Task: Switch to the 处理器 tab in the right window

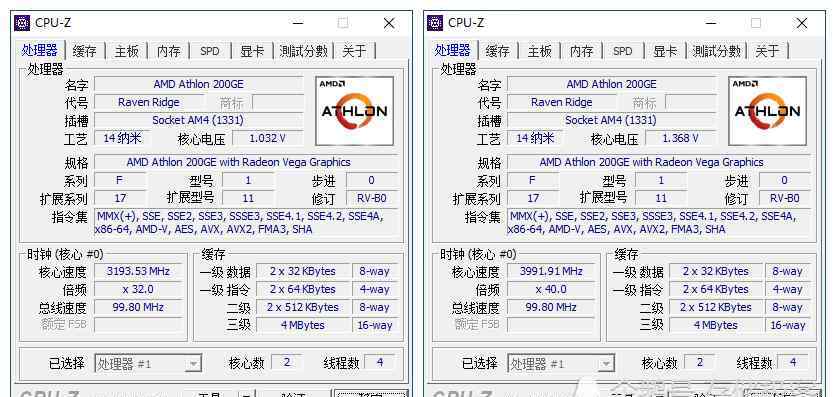Action: click(x=453, y=50)
